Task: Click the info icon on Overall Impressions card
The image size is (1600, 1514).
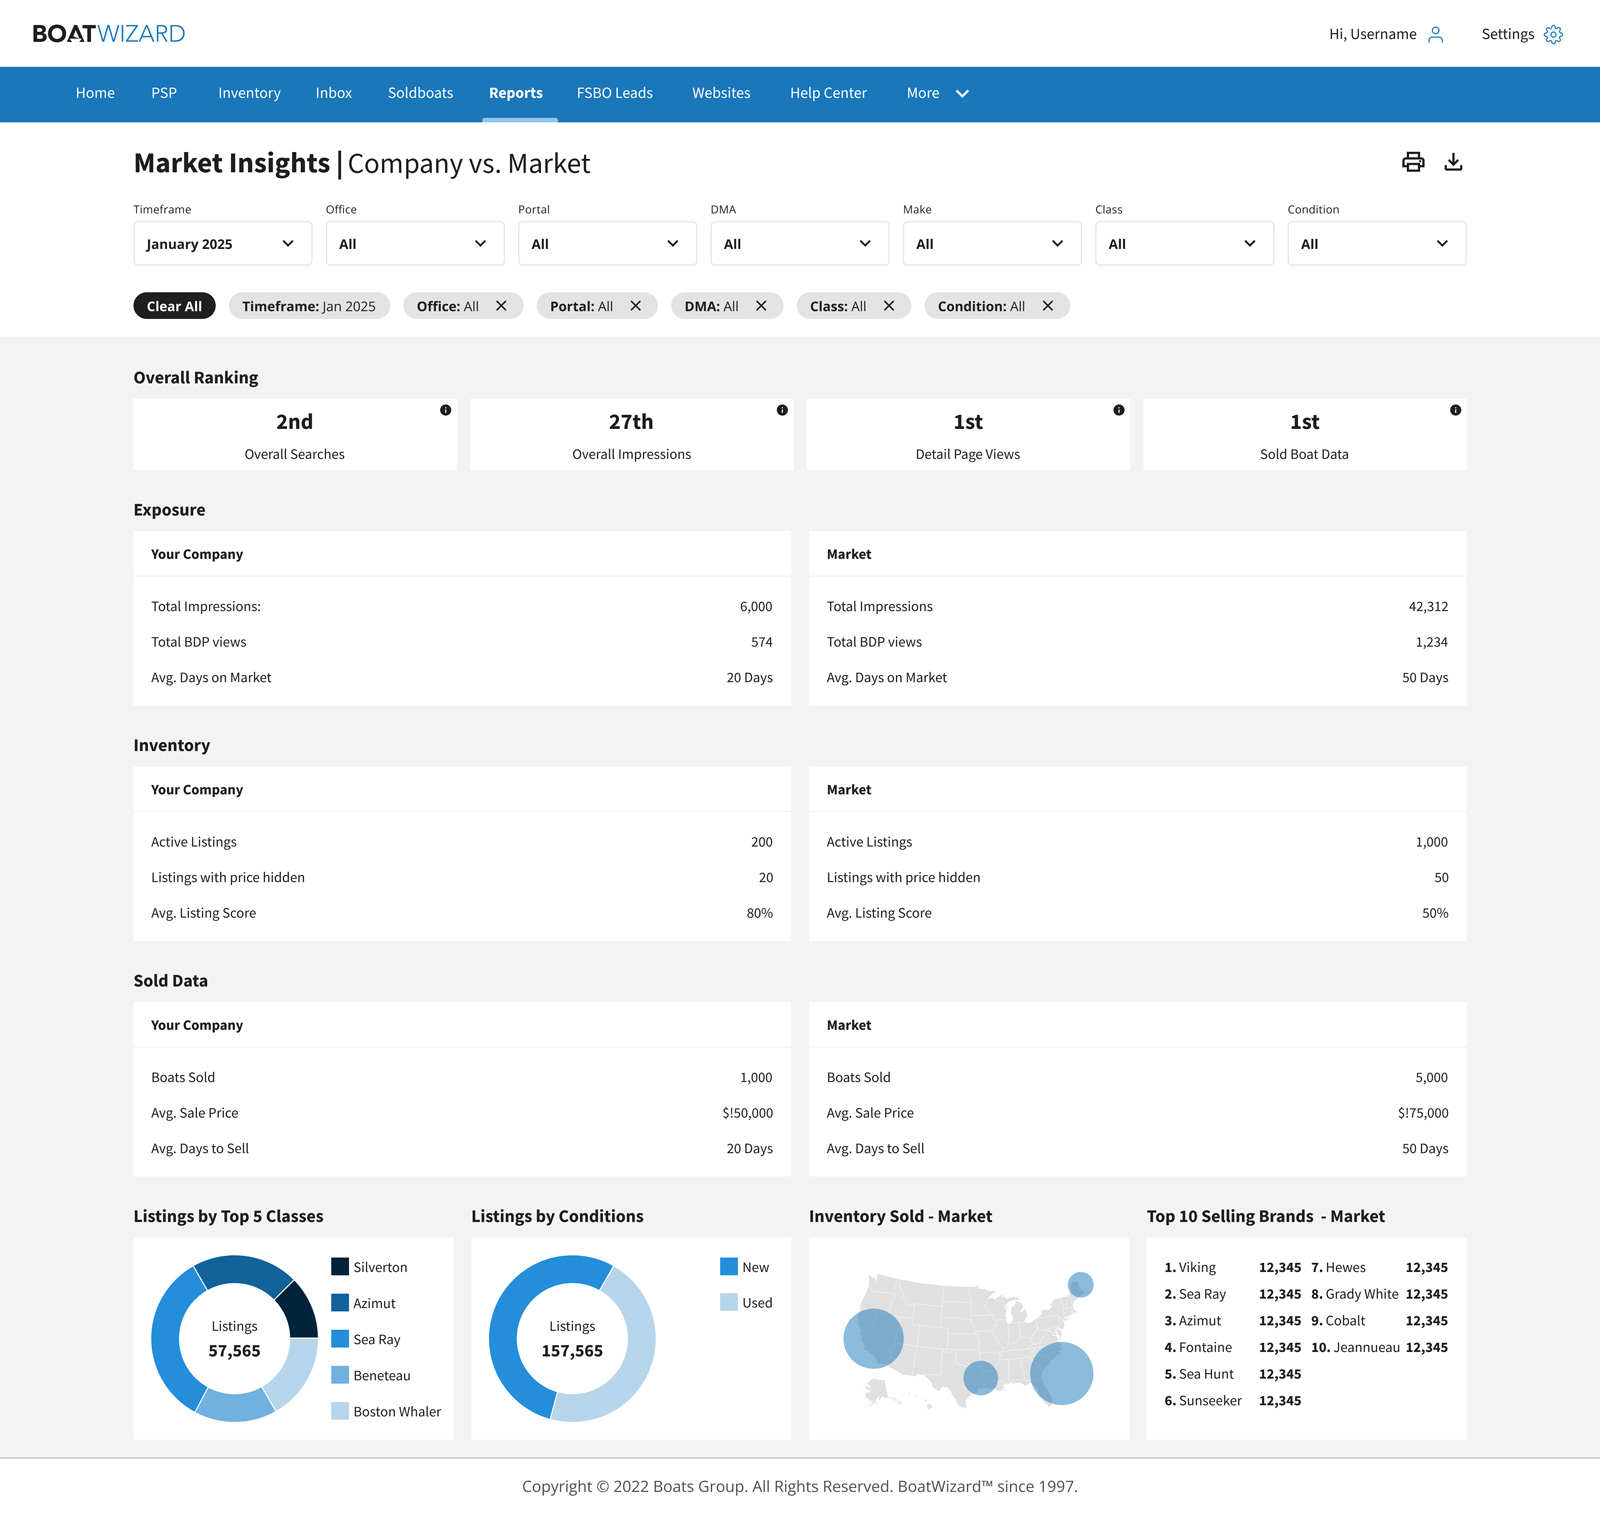Action: (781, 409)
